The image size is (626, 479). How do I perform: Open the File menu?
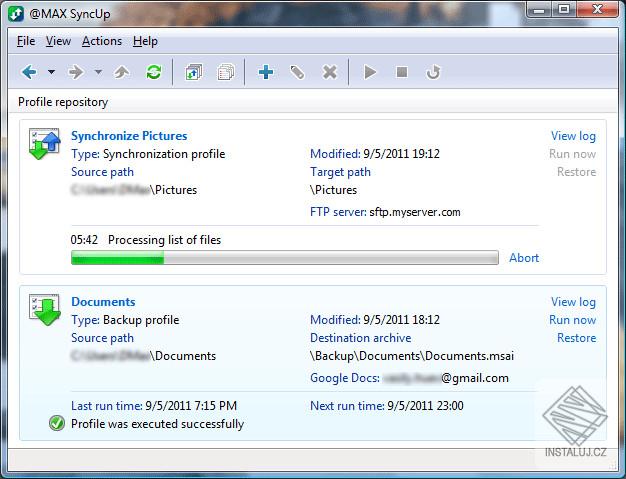[x=26, y=41]
